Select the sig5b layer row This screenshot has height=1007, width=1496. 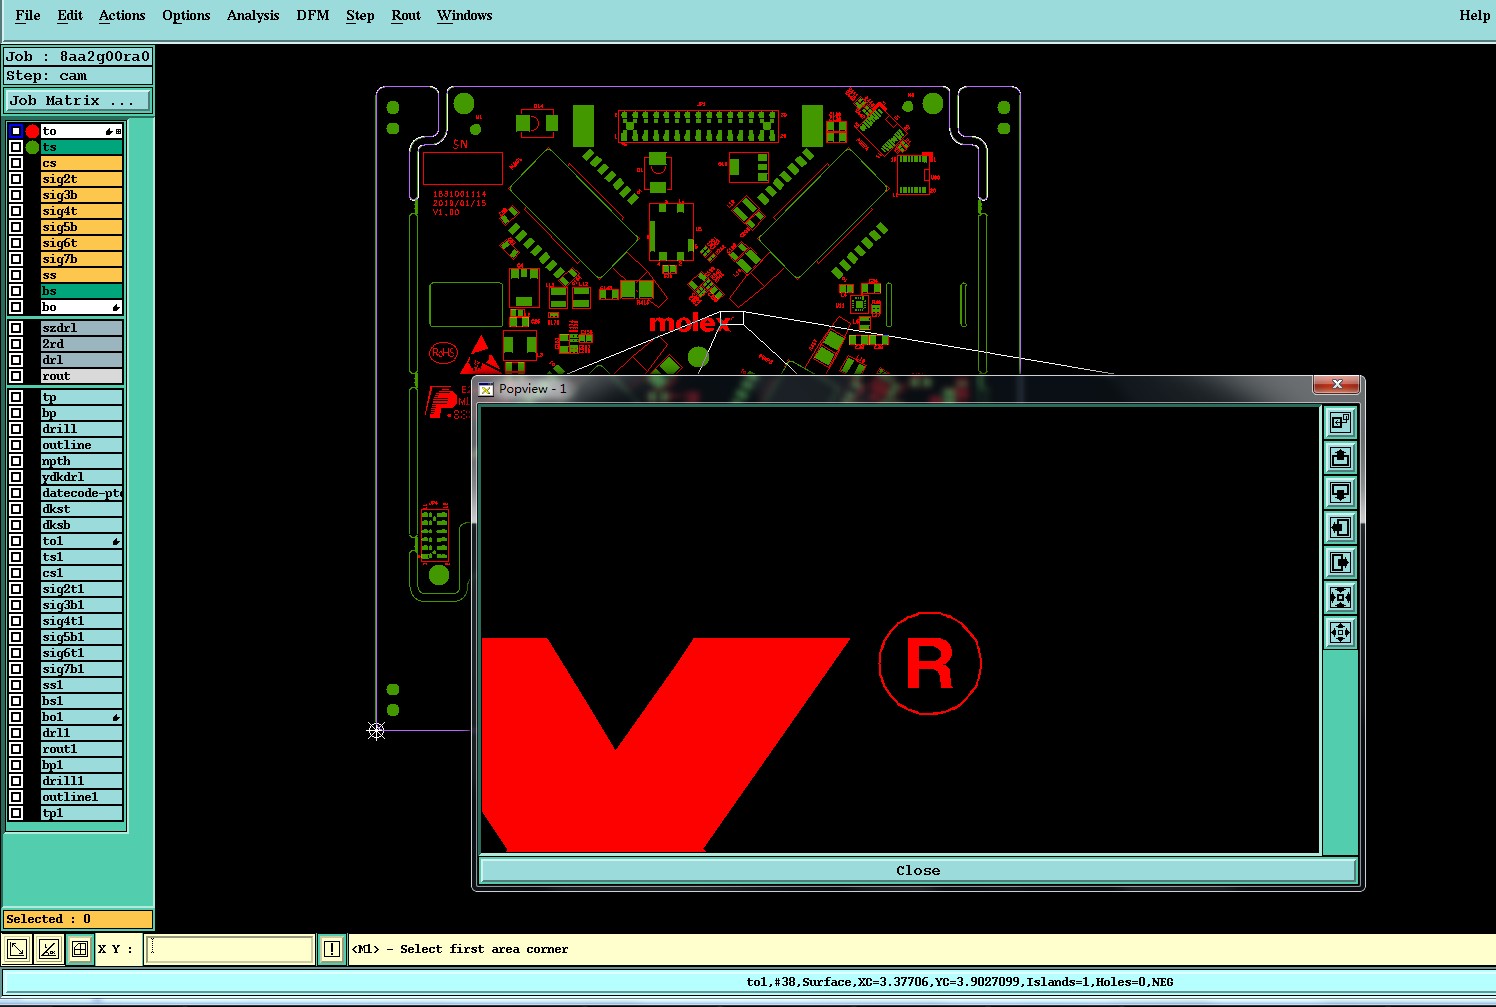tap(81, 227)
